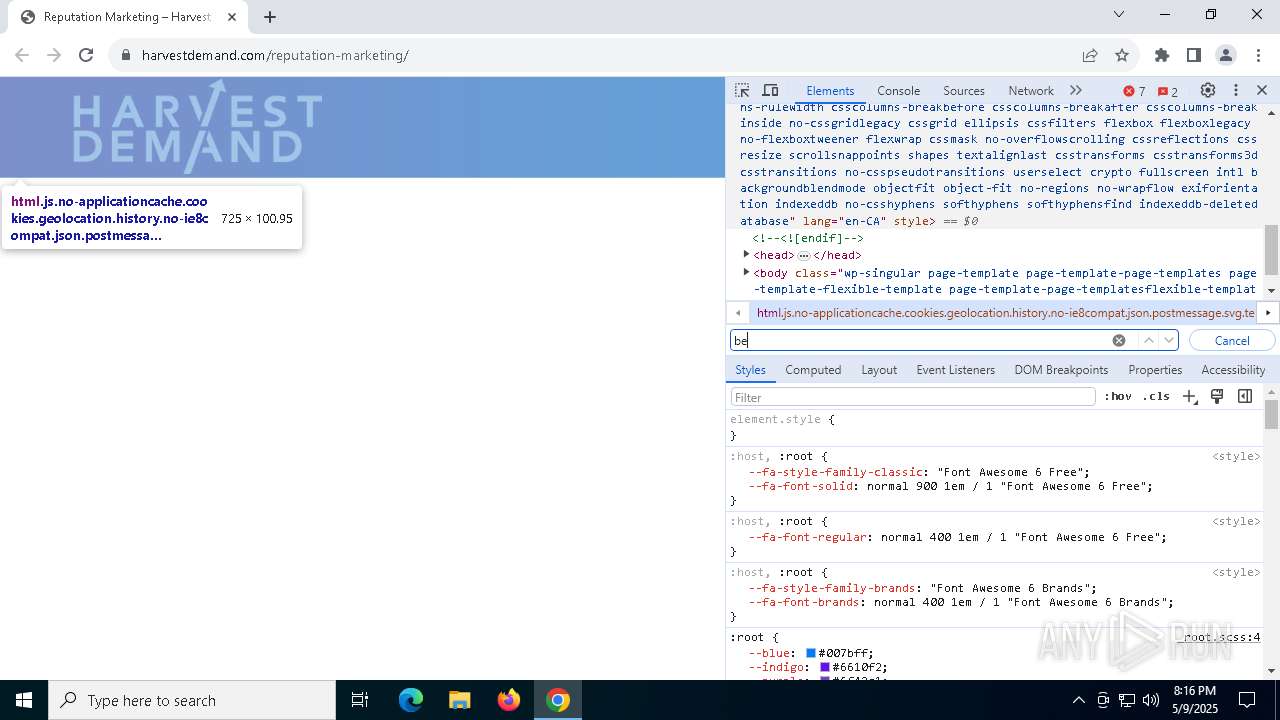Go back in browser history
1280x720 pixels.
tap(22, 55)
